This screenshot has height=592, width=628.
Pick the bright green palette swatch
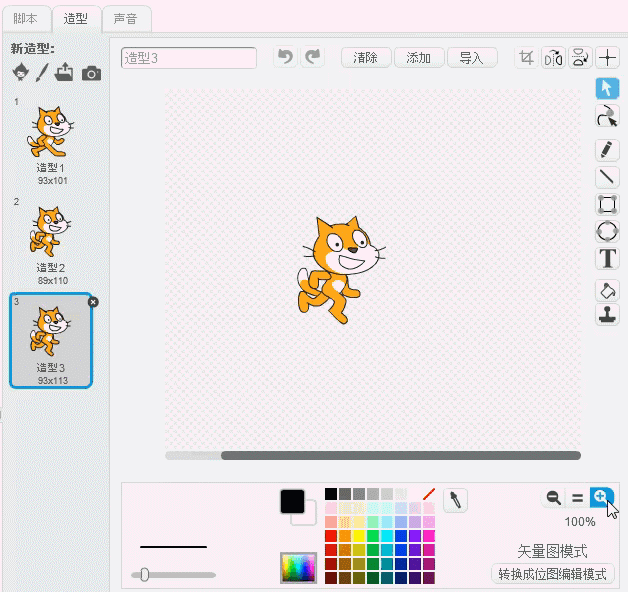click(x=372, y=536)
